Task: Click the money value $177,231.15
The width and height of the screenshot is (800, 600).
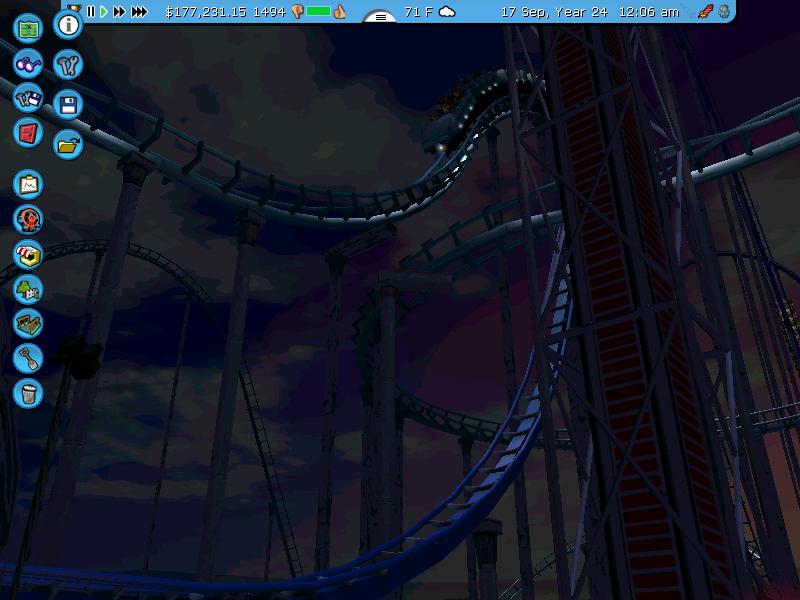Action: 206,12
